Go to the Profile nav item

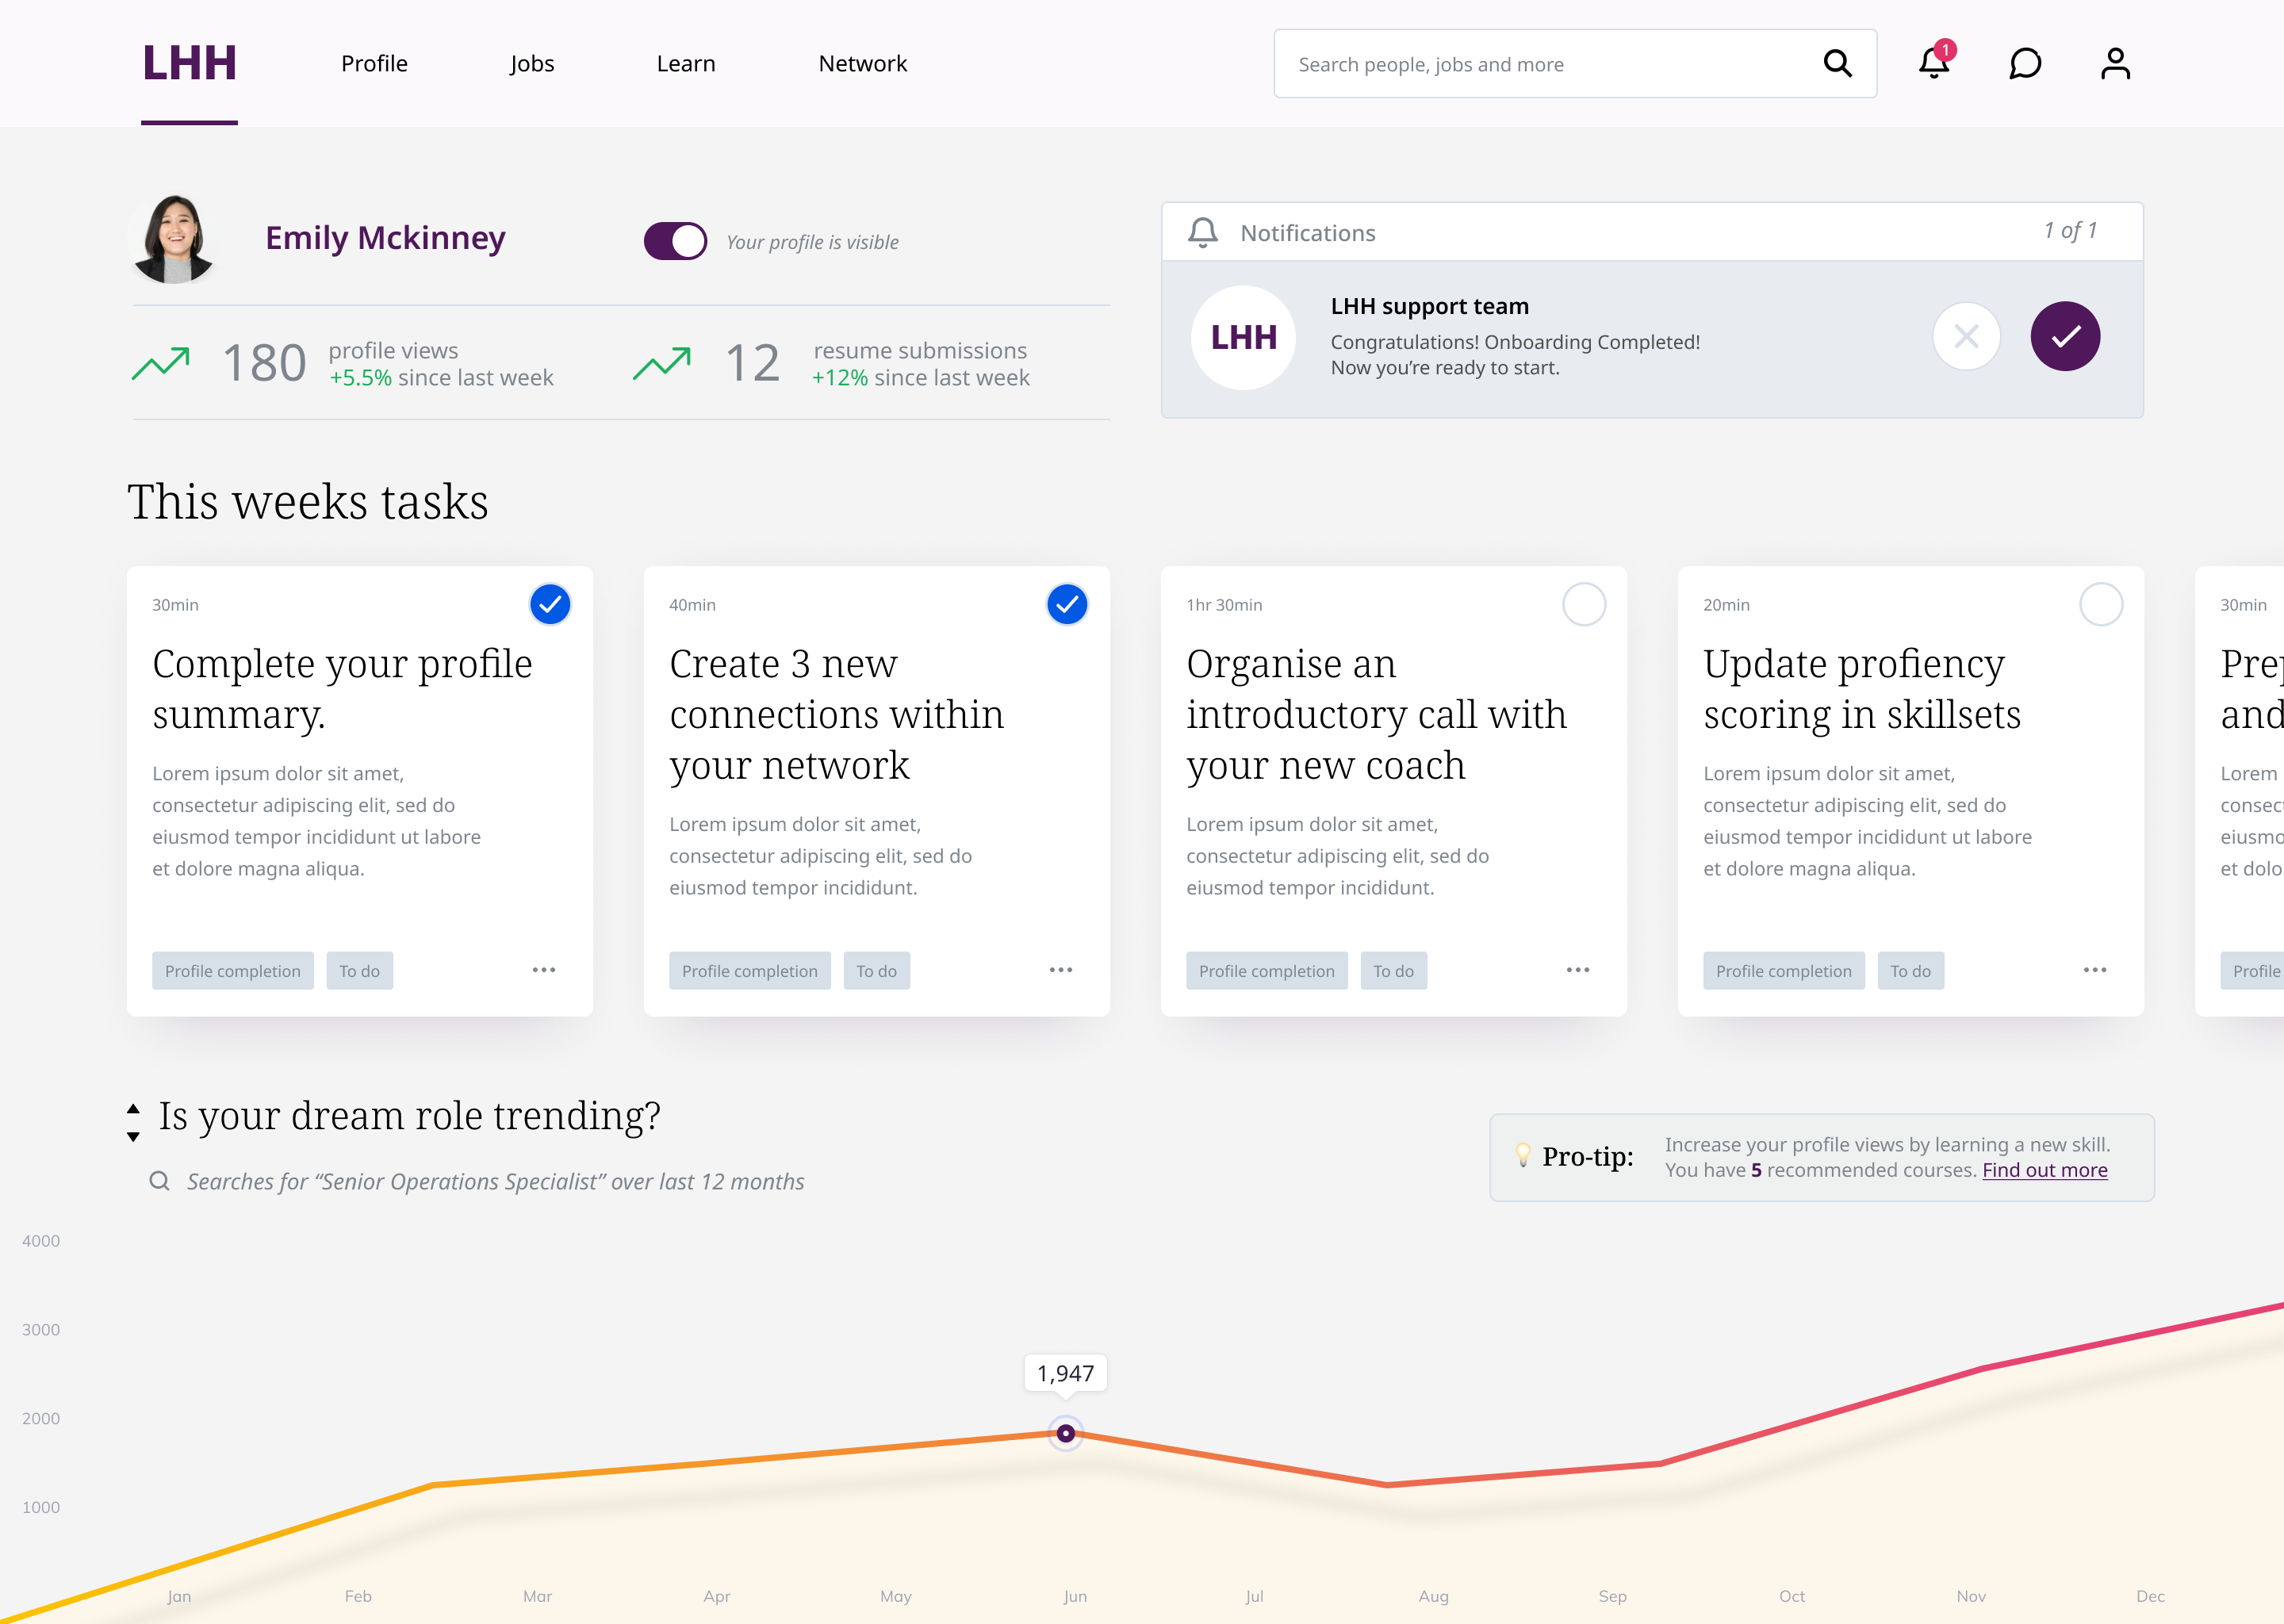coord(374,64)
